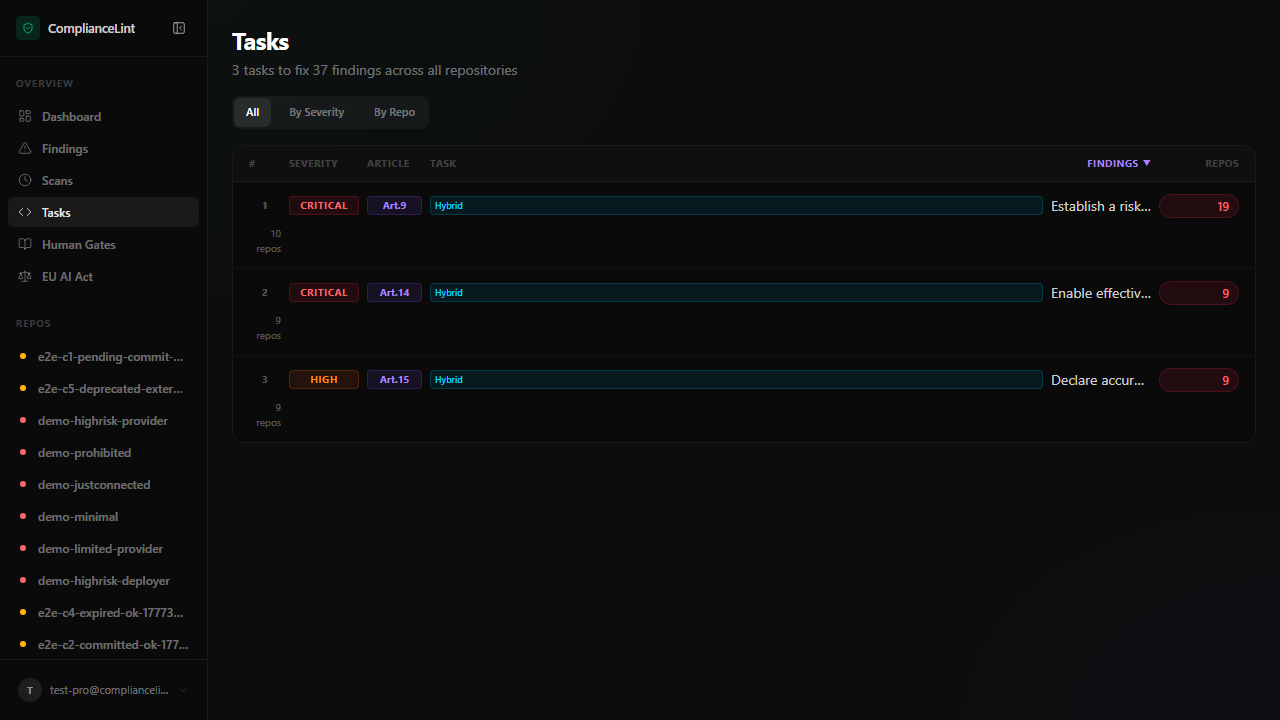Open EU AI Act via the scales icon
The height and width of the screenshot is (720, 1280).
tap(25, 277)
